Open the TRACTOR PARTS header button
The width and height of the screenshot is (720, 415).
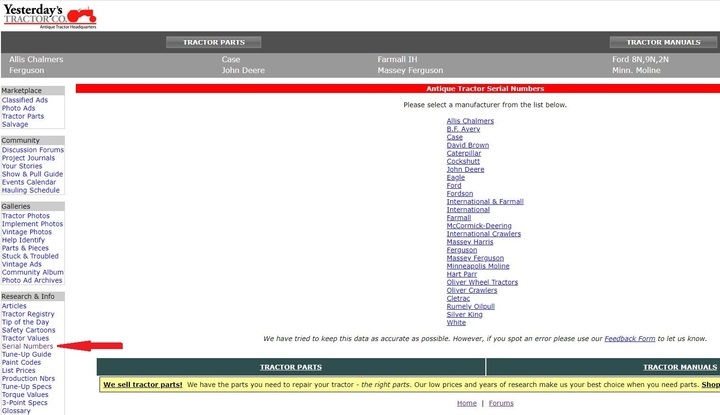tap(214, 42)
